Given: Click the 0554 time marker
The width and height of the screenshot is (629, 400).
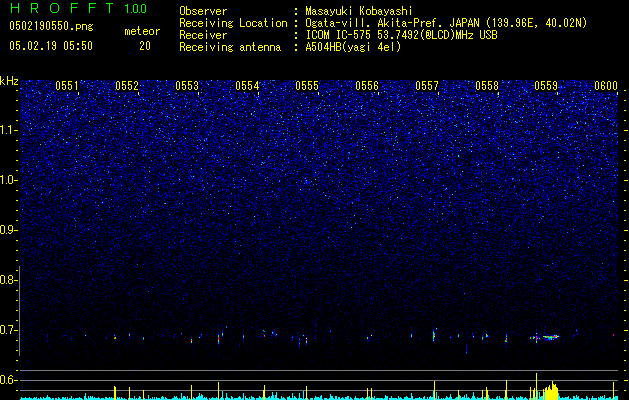Looking at the screenshot, I should (x=247, y=86).
